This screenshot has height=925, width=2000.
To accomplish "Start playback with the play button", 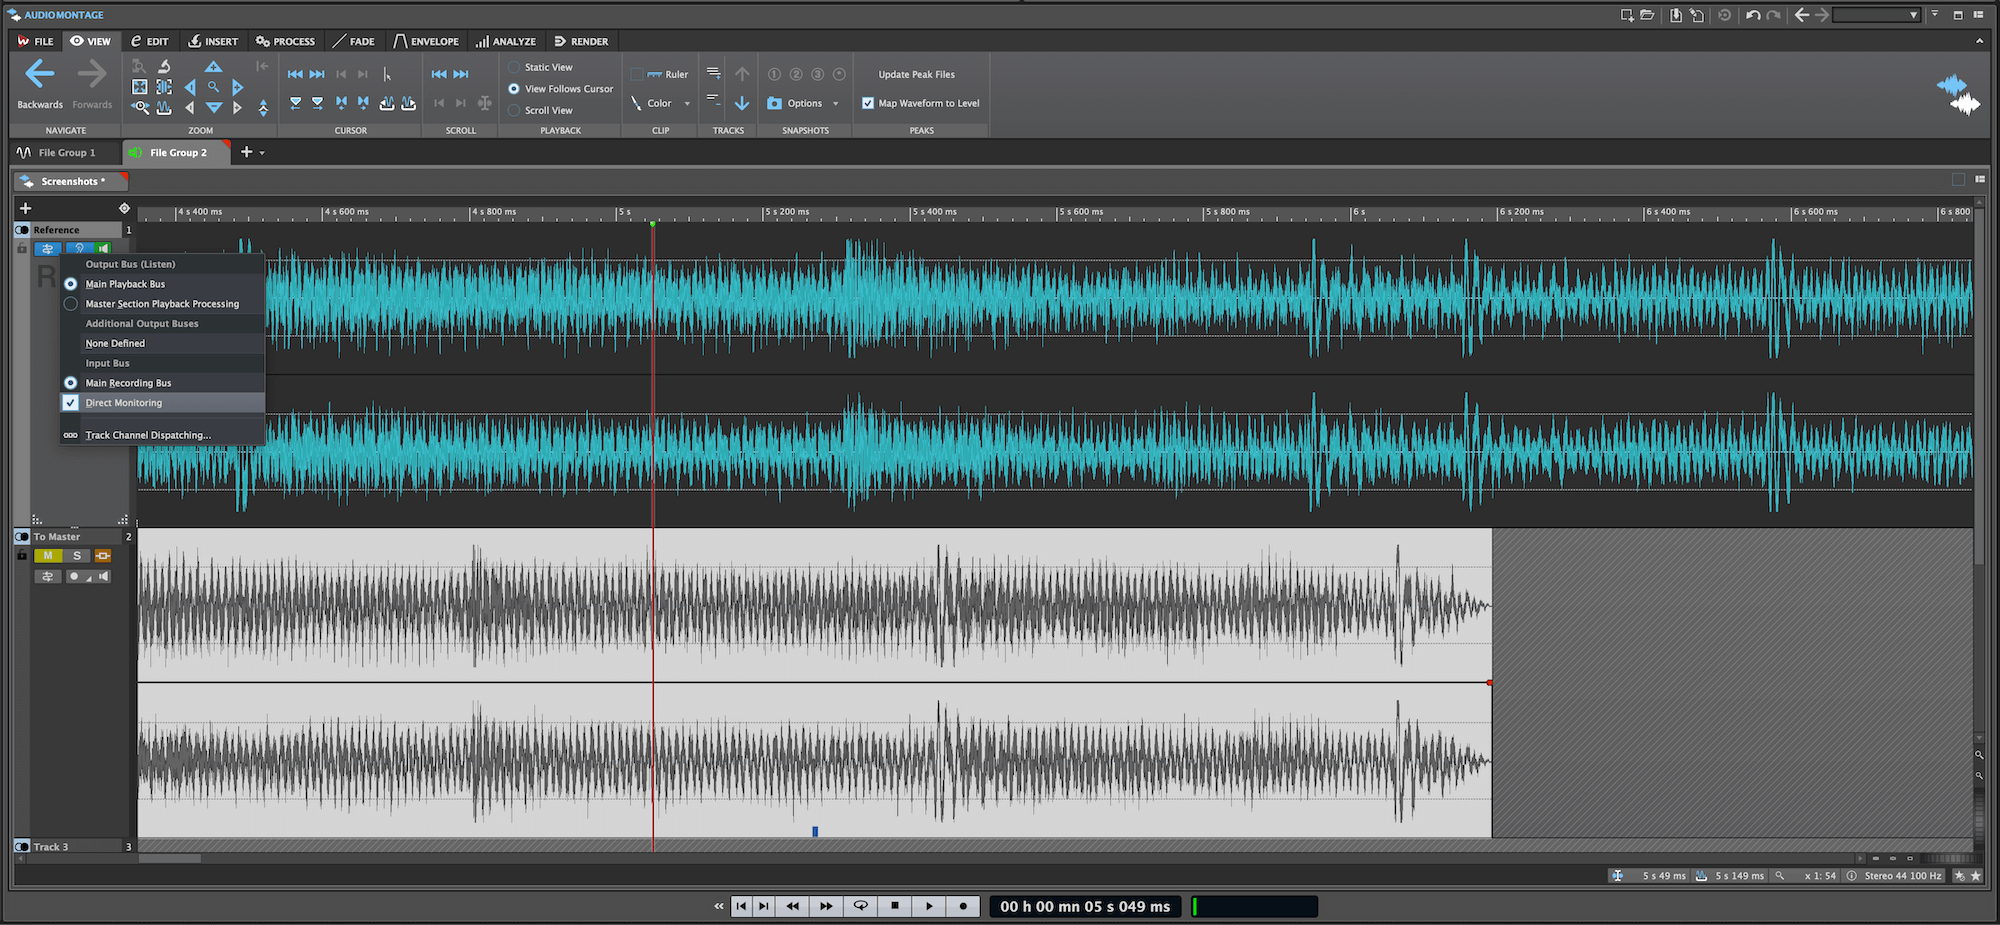I will tap(929, 906).
